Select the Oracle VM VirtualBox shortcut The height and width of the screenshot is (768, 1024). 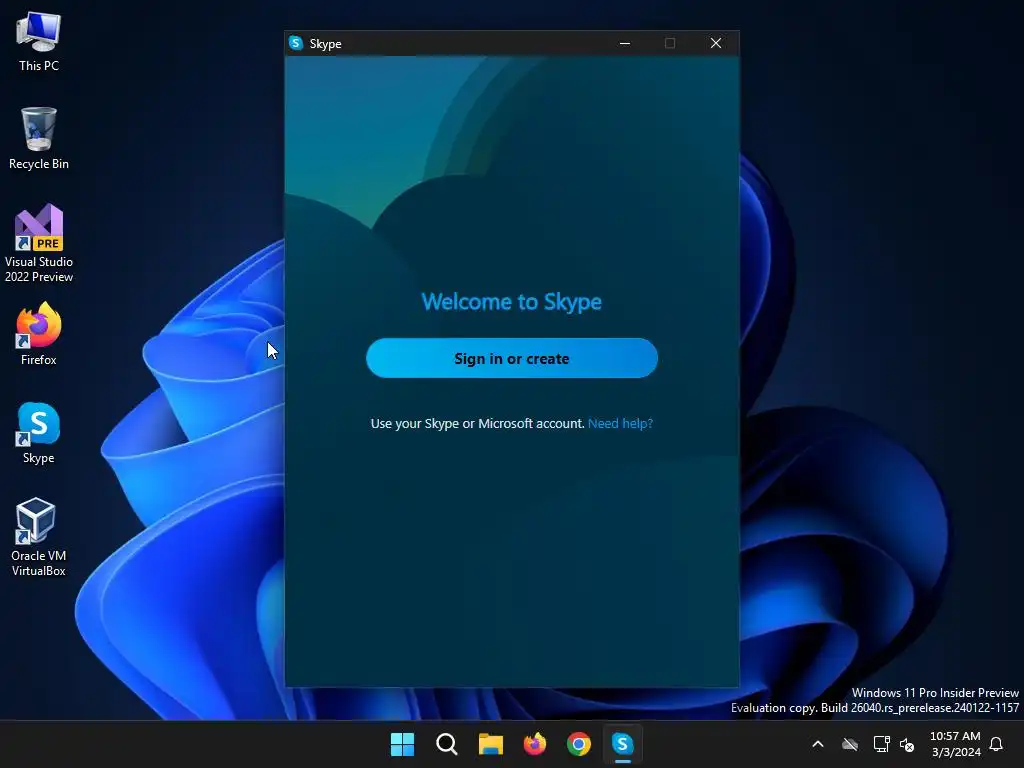pos(39,537)
